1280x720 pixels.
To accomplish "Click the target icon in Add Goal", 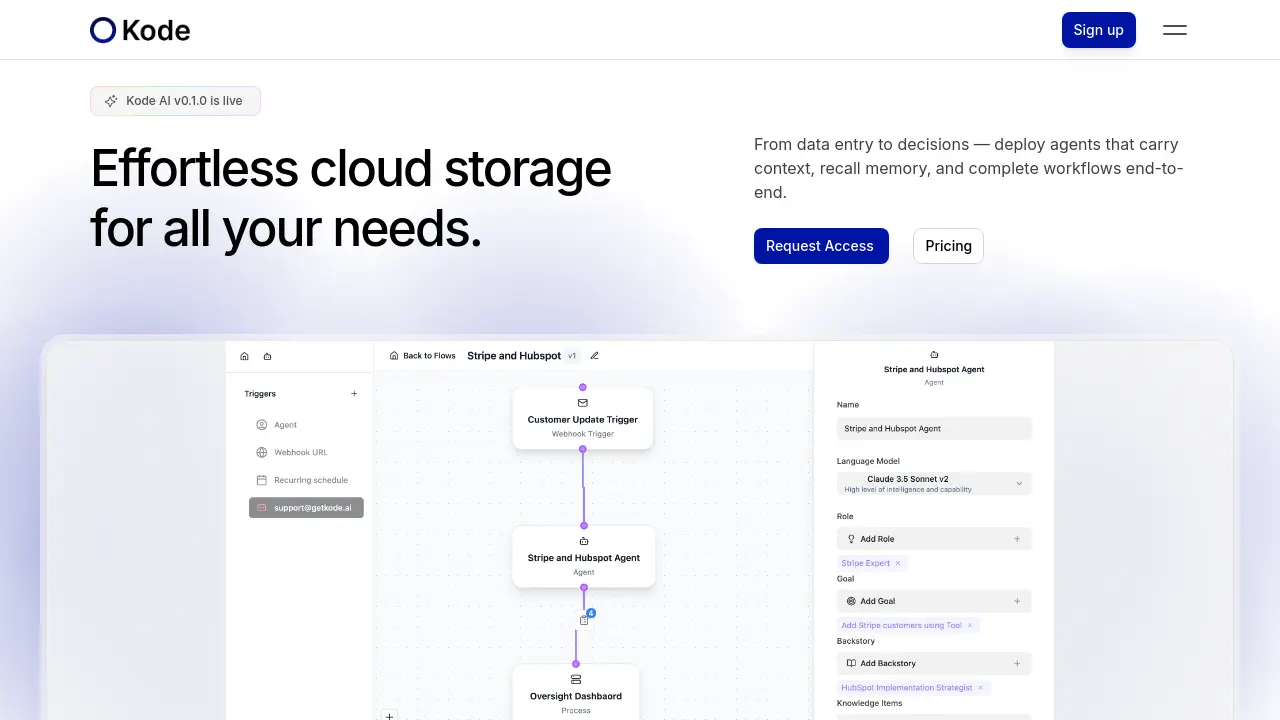I will coord(851,601).
